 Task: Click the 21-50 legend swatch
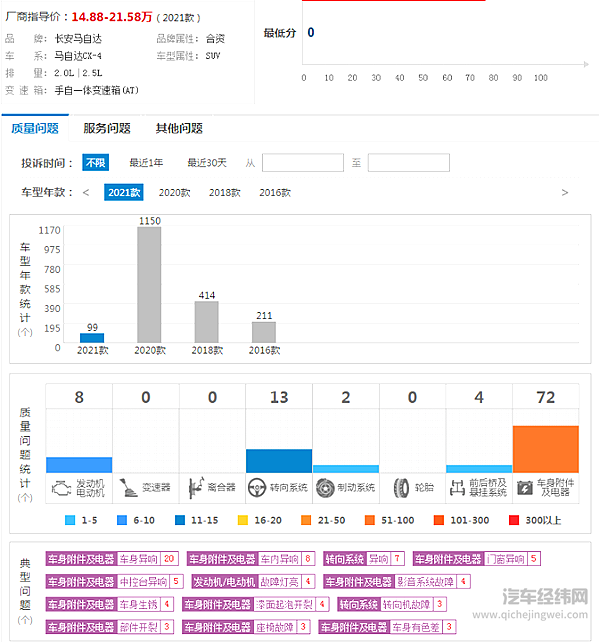click(x=306, y=520)
